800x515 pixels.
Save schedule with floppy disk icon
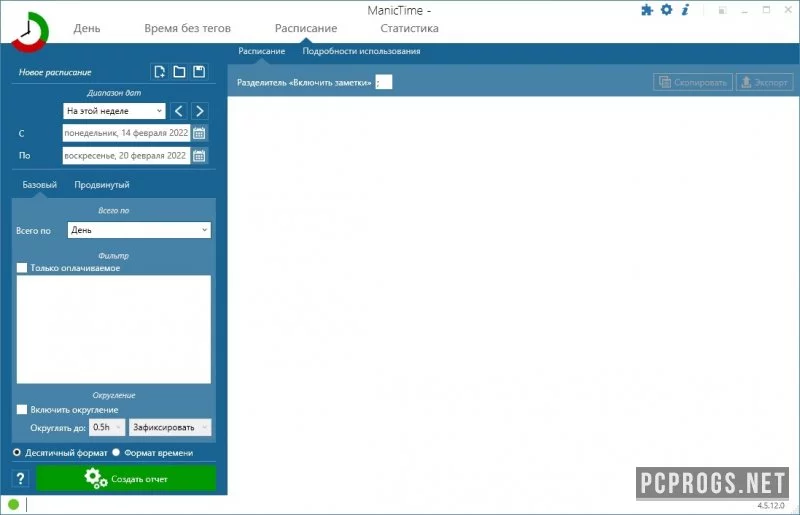coord(199,71)
